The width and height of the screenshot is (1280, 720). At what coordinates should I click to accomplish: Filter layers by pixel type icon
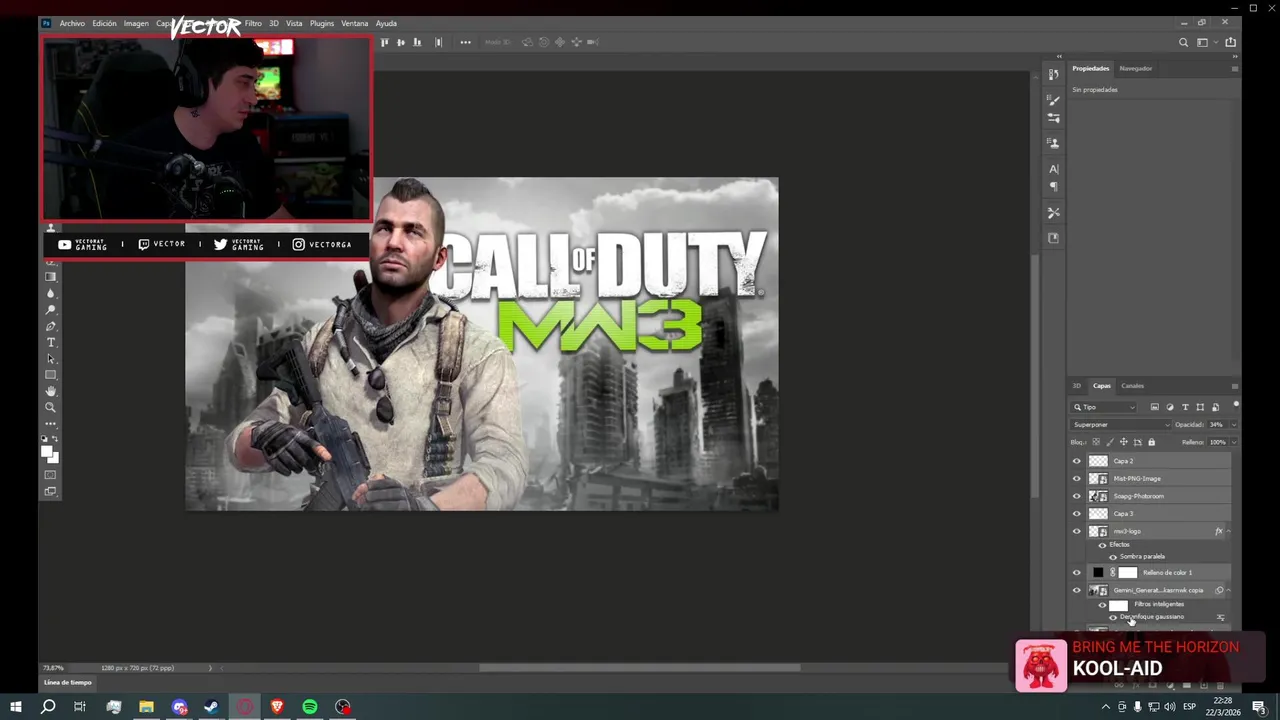(1154, 407)
